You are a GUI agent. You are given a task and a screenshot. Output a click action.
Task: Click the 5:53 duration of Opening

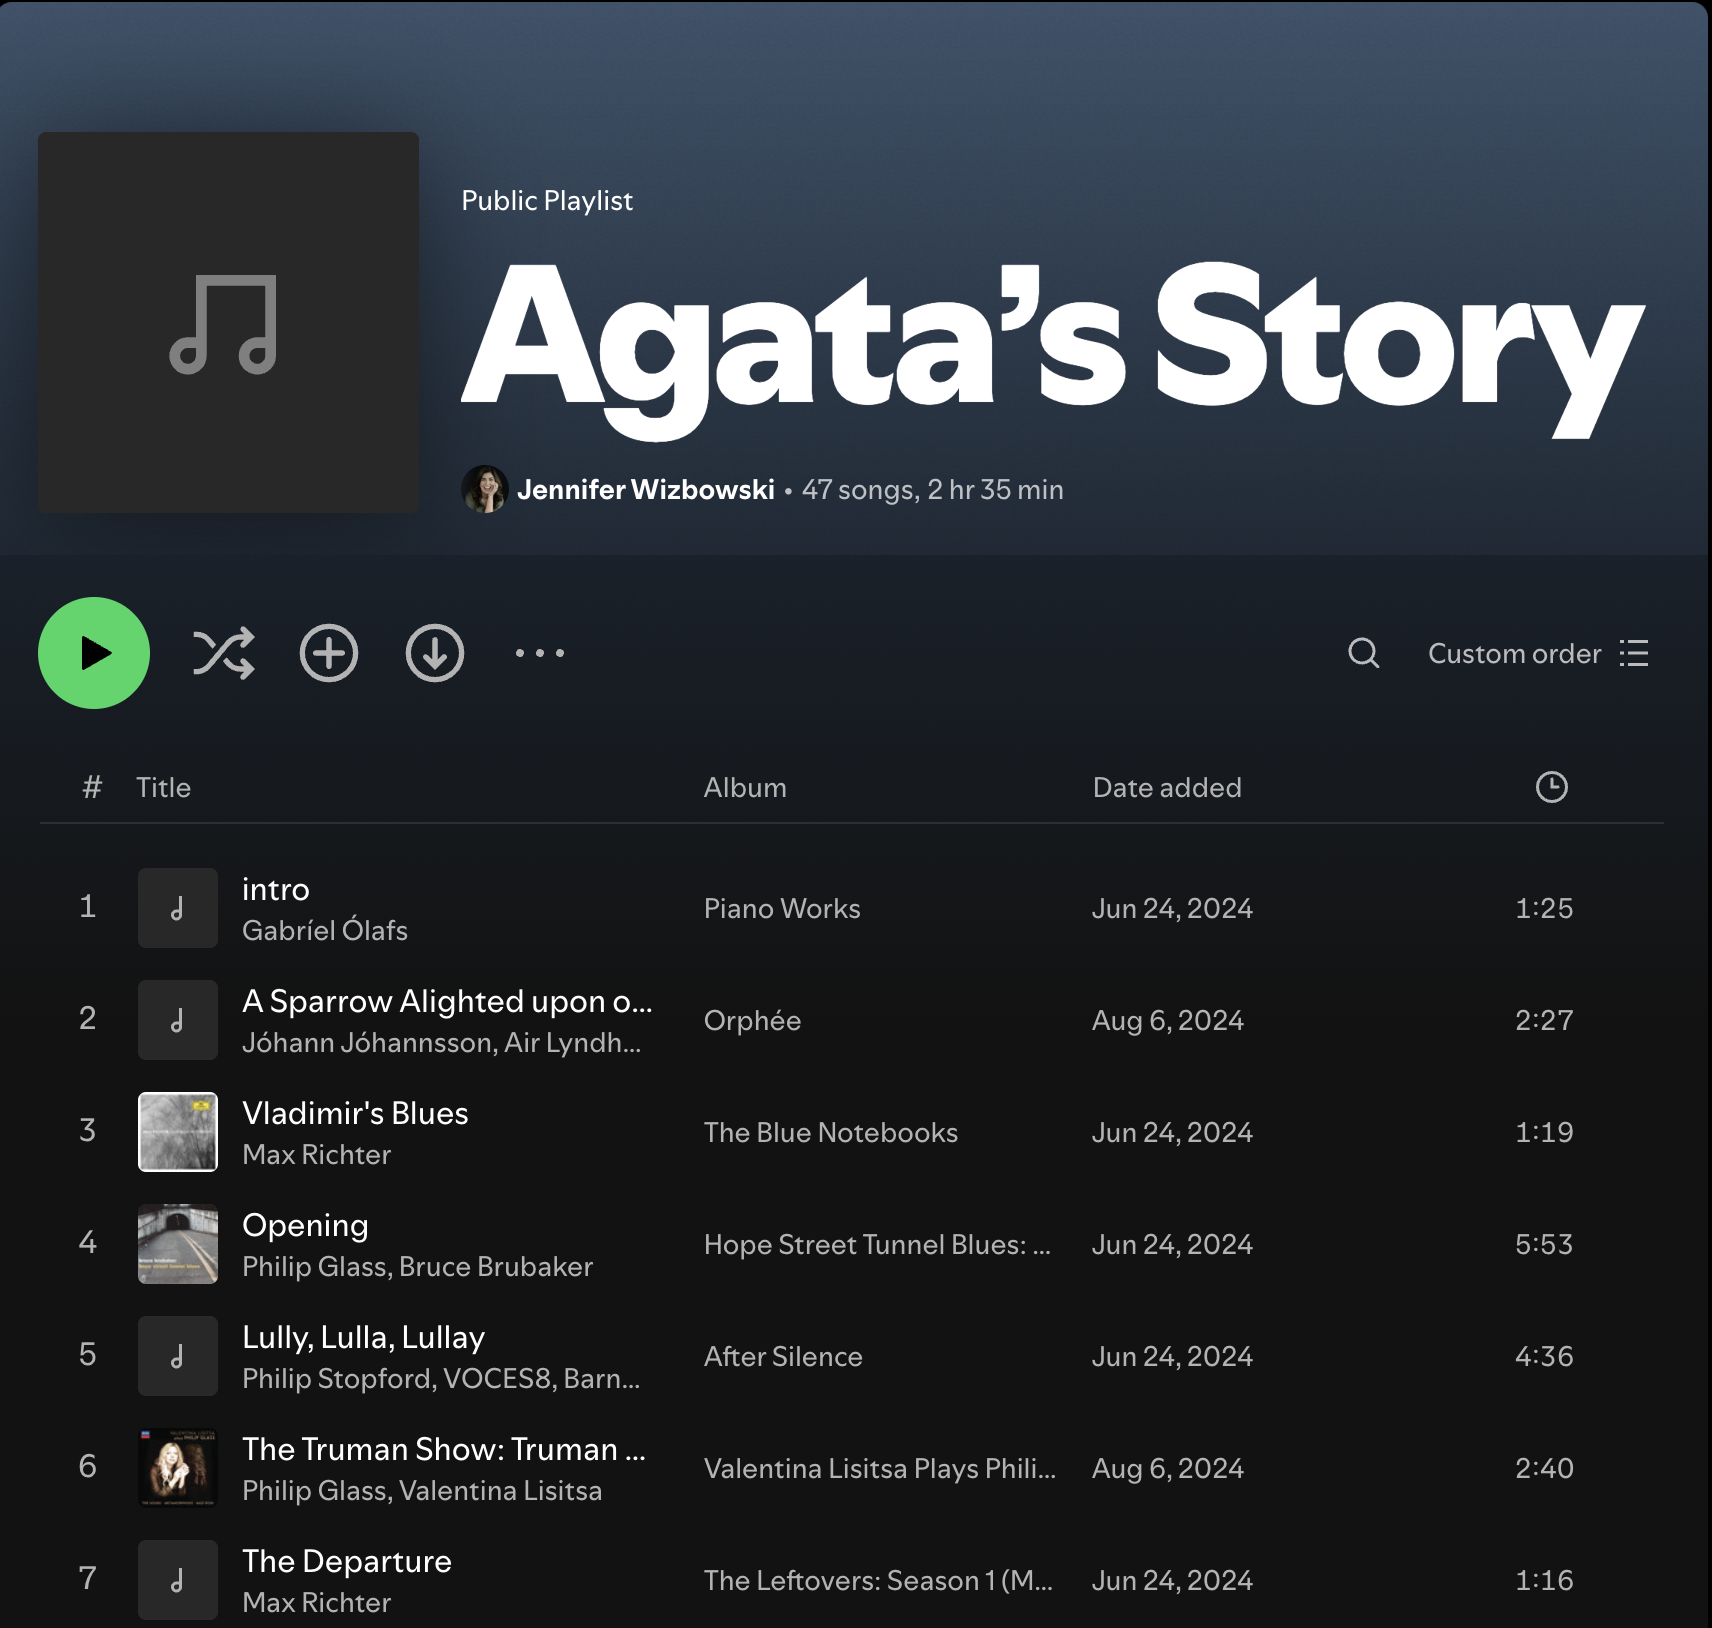(x=1544, y=1244)
